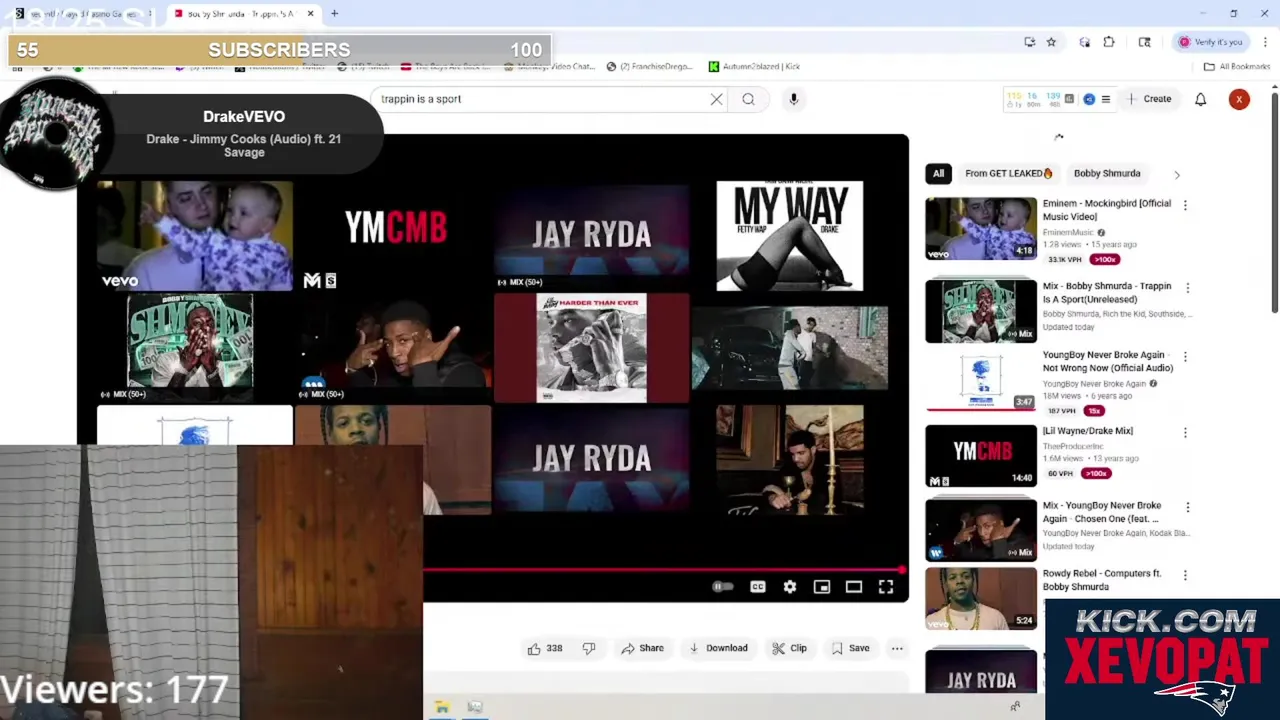This screenshot has height=720, width=1280.
Task: Click the Share button below video
Action: pos(642,648)
